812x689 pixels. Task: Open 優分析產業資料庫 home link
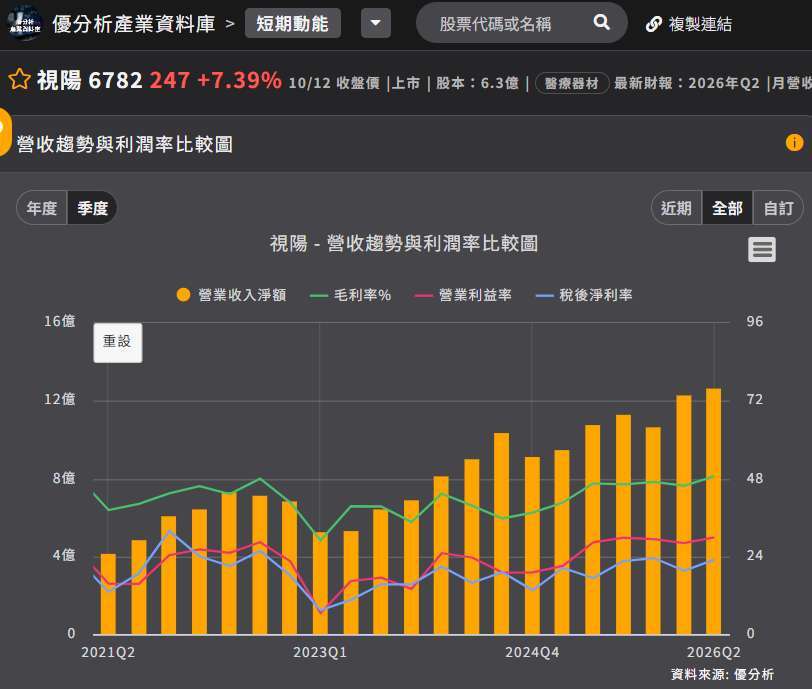[134, 24]
